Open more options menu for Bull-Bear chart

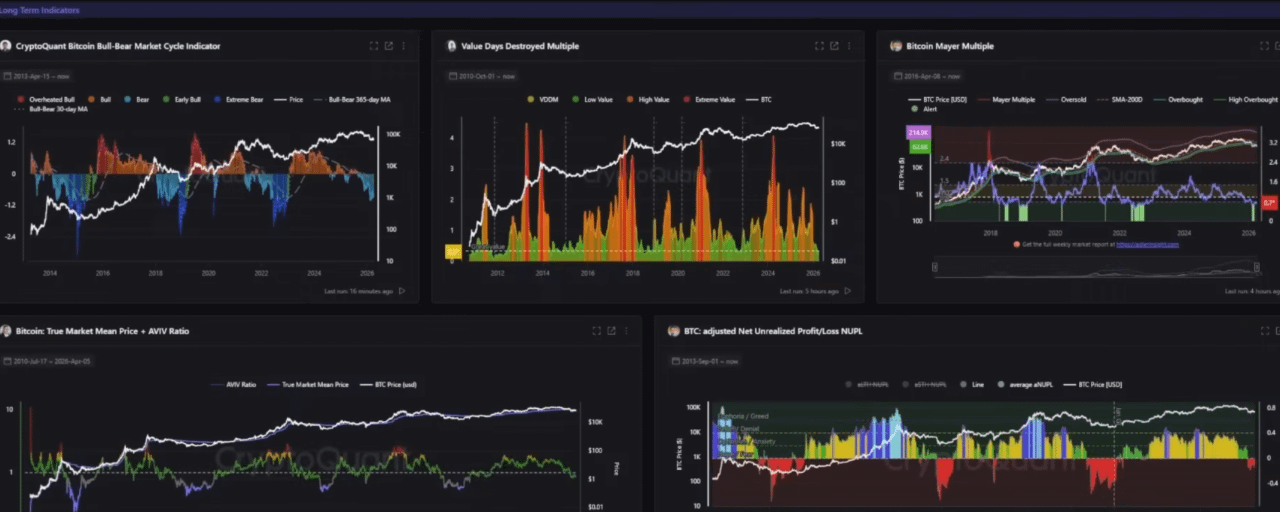point(404,46)
